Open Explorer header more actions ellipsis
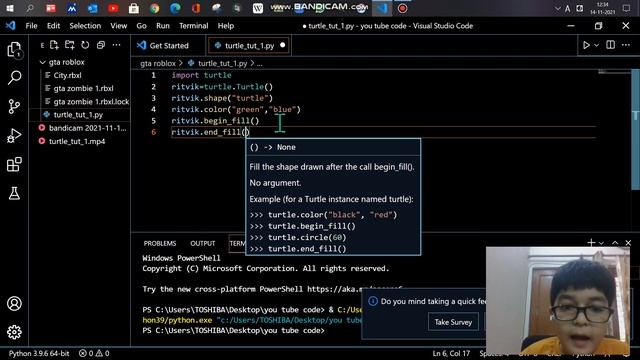 coord(116,45)
